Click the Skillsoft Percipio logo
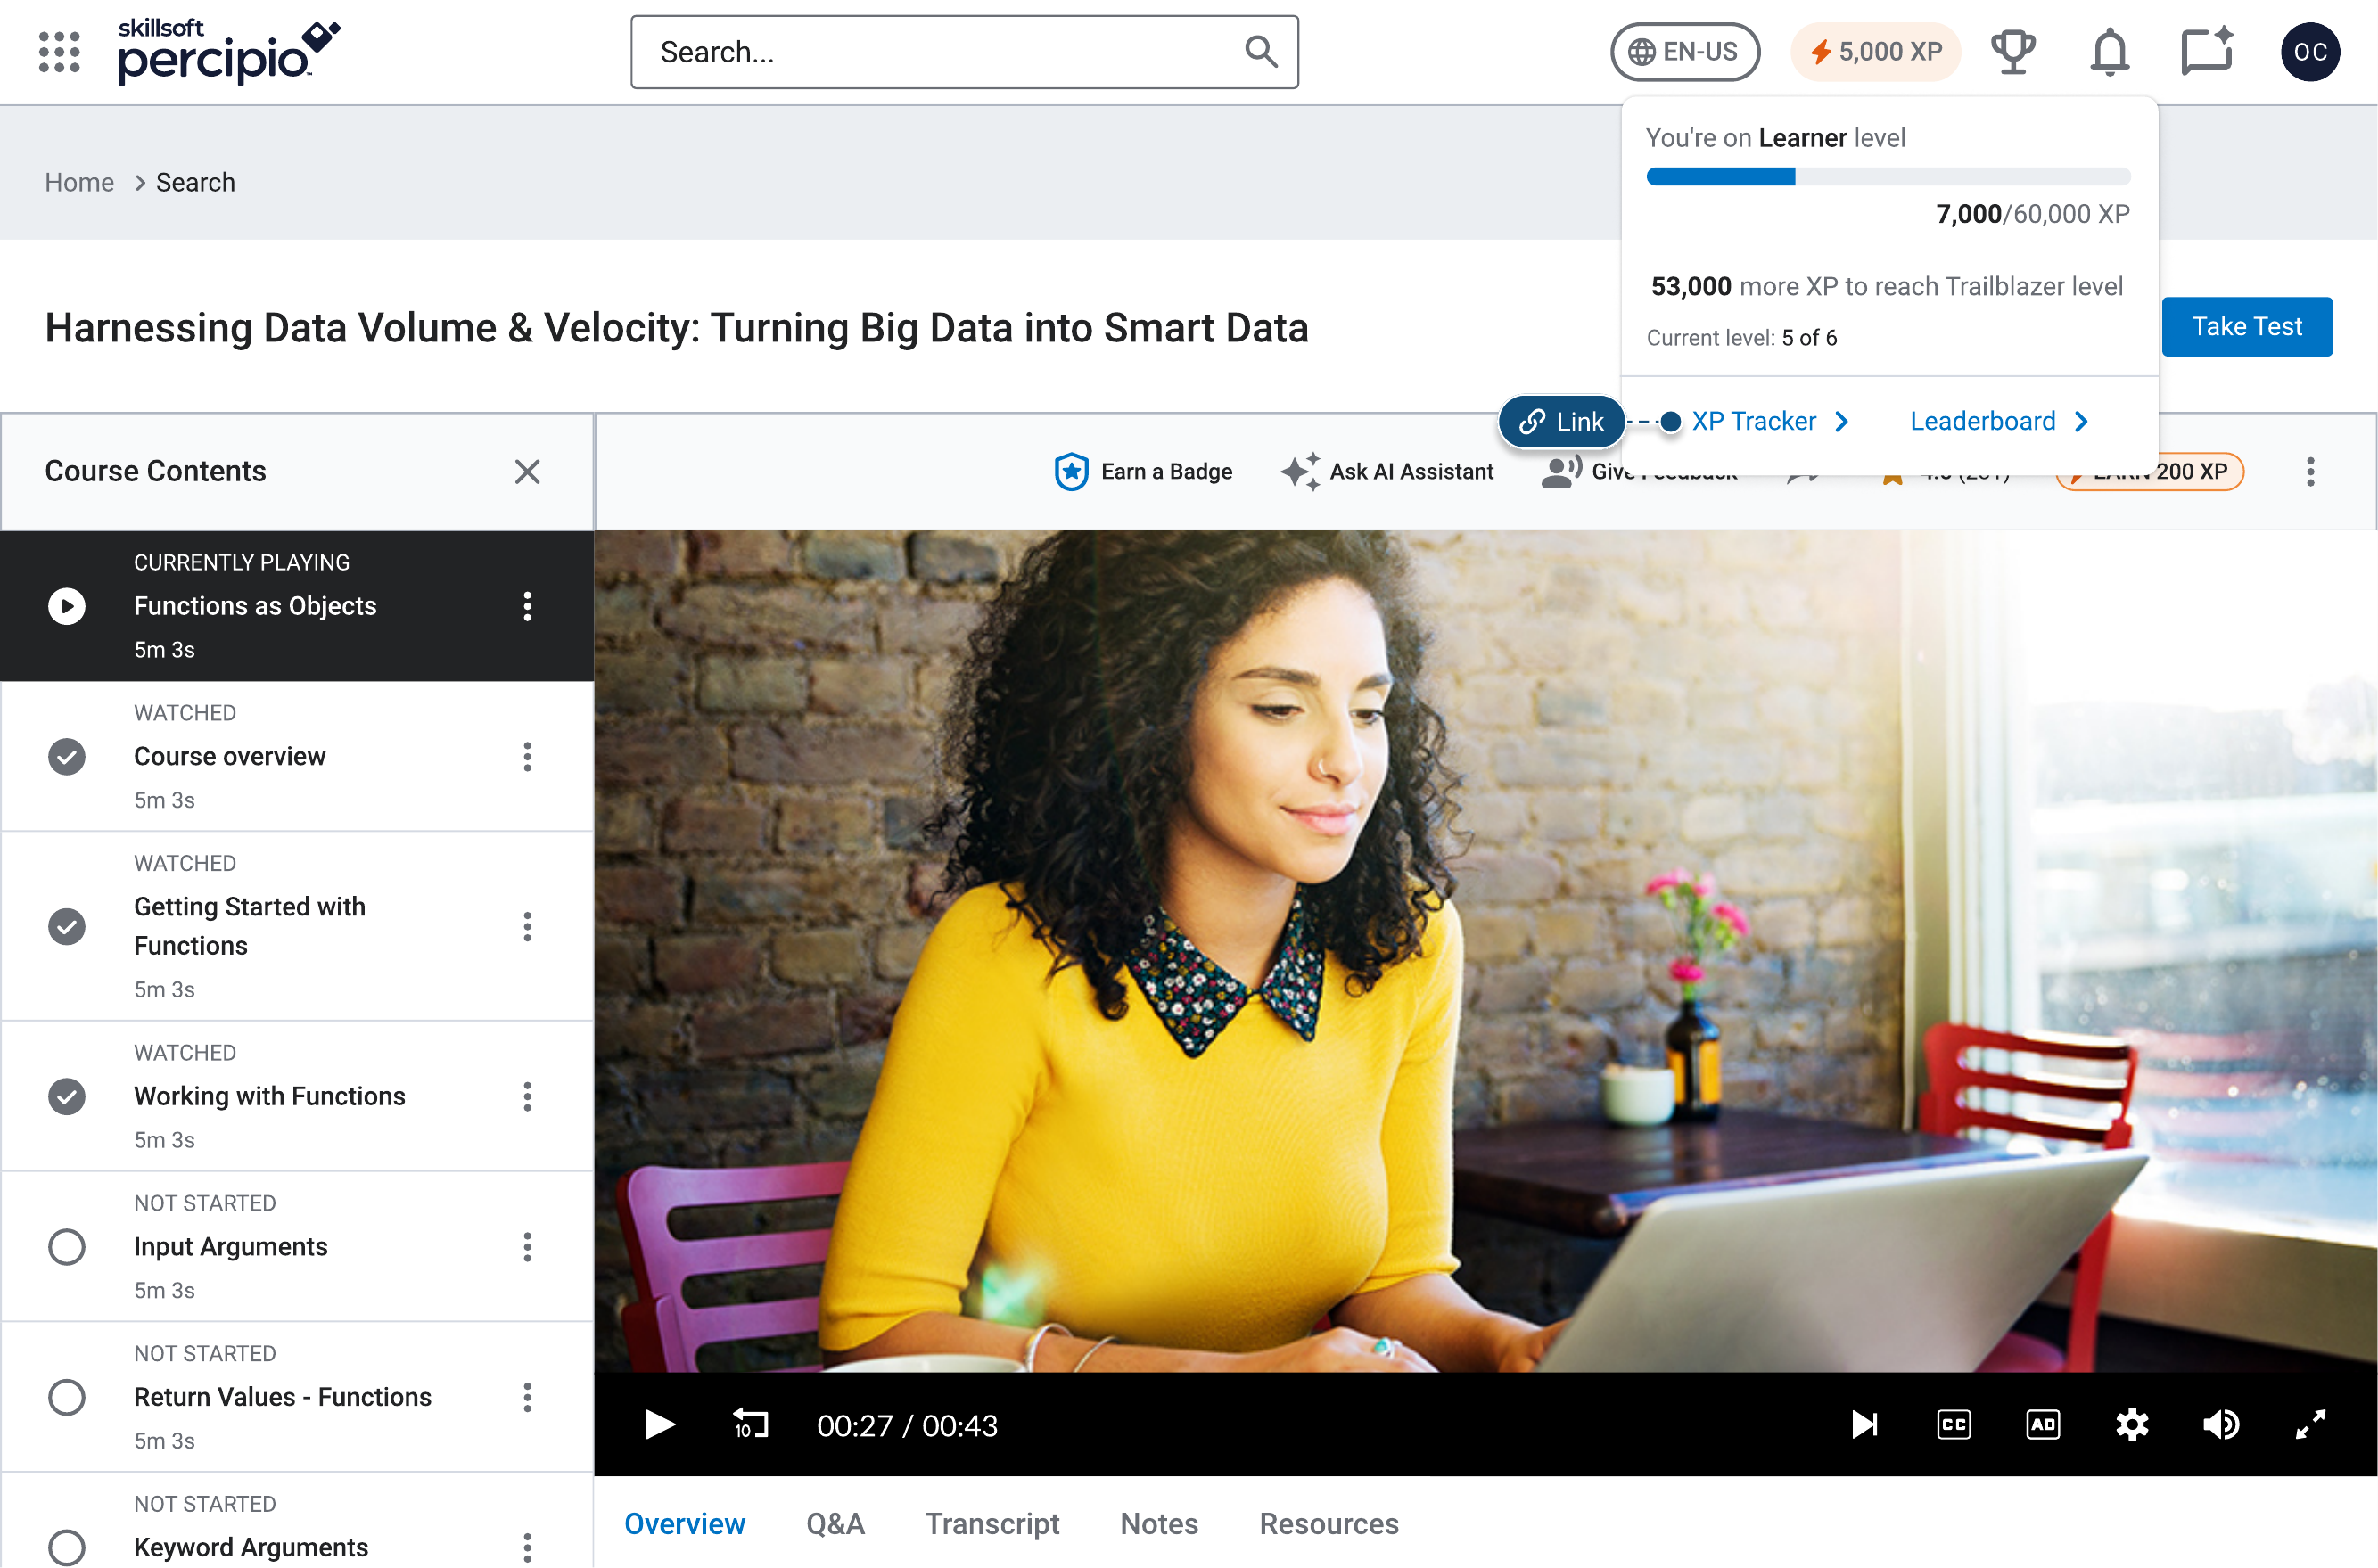2378x1568 pixels. click(x=229, y=51)
